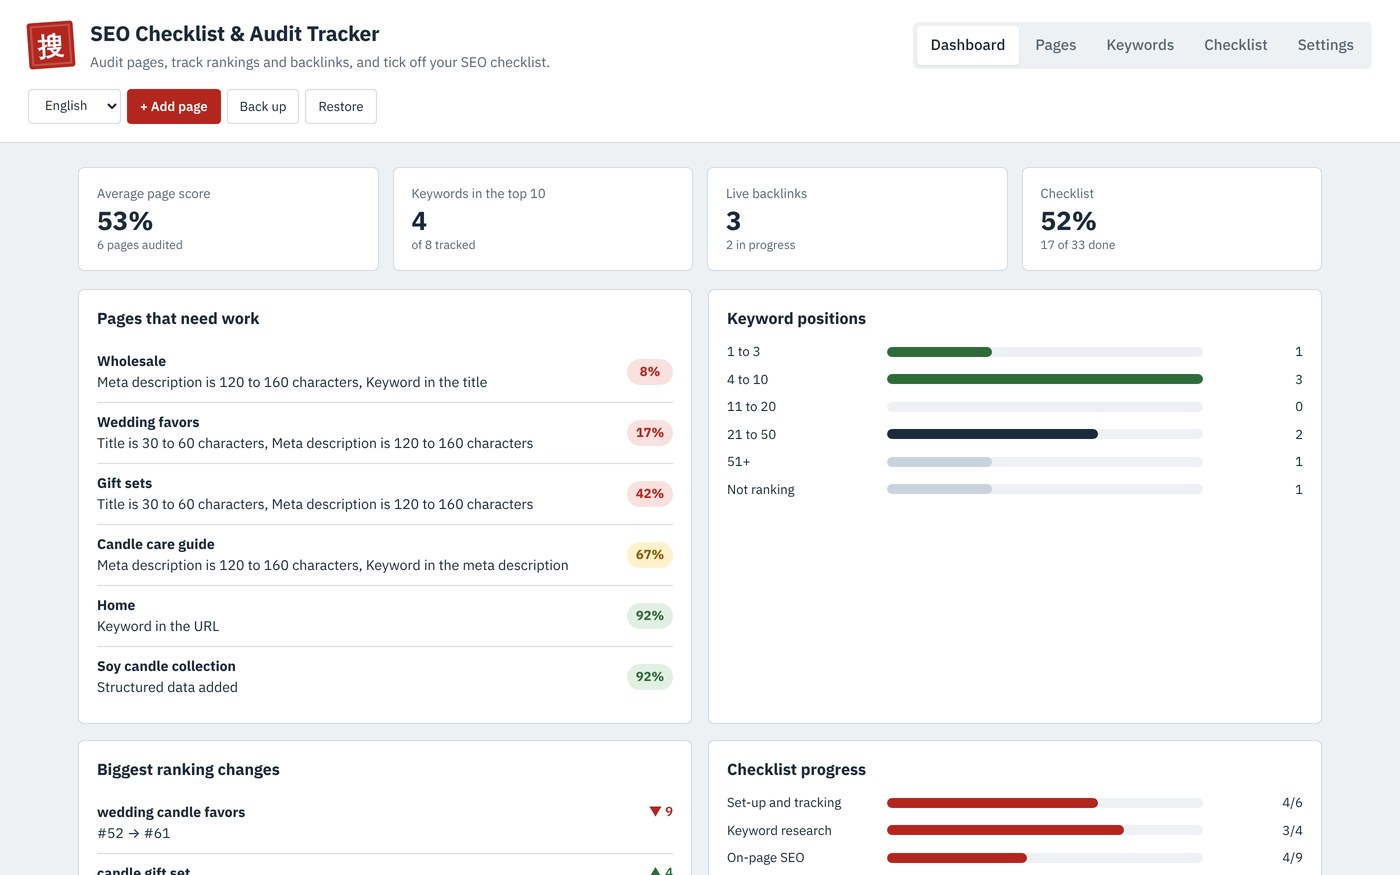Screen dimensions: 1400x875
Task: Click the red app logo icon
Action: point(51,45)
